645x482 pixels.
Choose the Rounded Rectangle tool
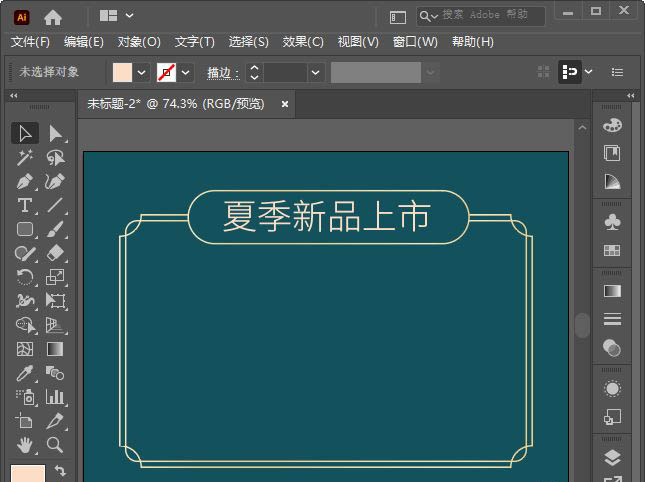coord(25,229)
